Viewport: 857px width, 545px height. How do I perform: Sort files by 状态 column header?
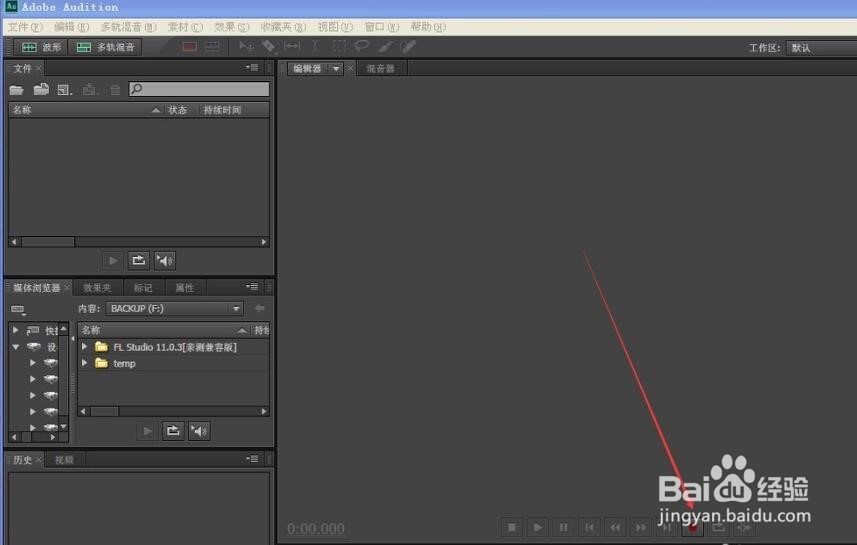178,110
